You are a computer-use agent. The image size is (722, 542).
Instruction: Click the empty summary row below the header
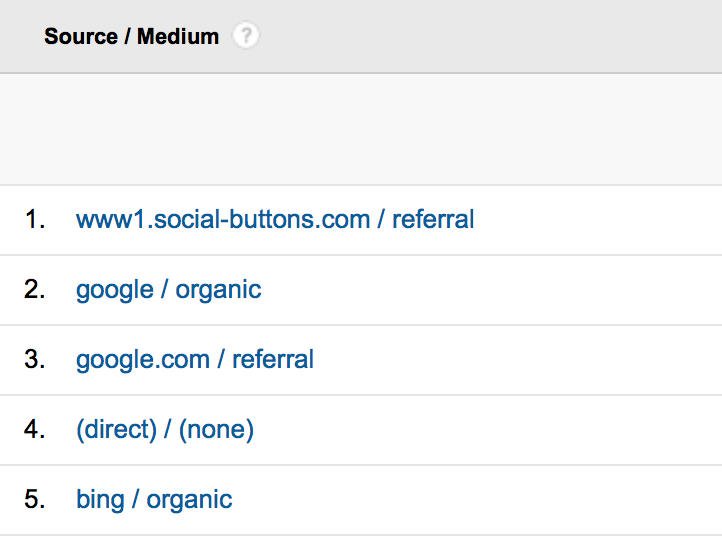[360, 129]
